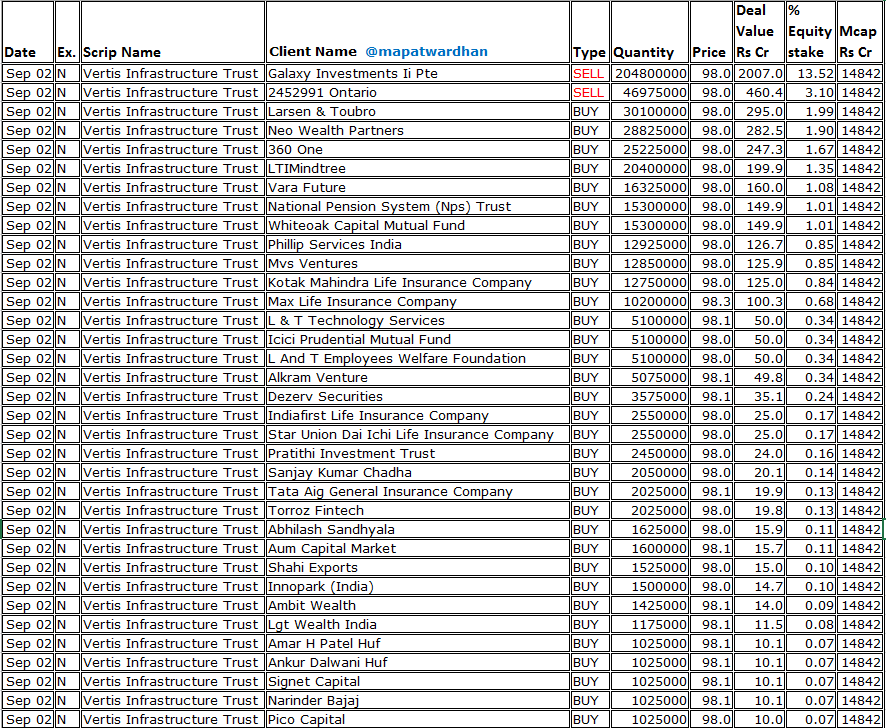
Task: Click 'National Pension System (Nps) Trust' cell
Action: [418, 206]
